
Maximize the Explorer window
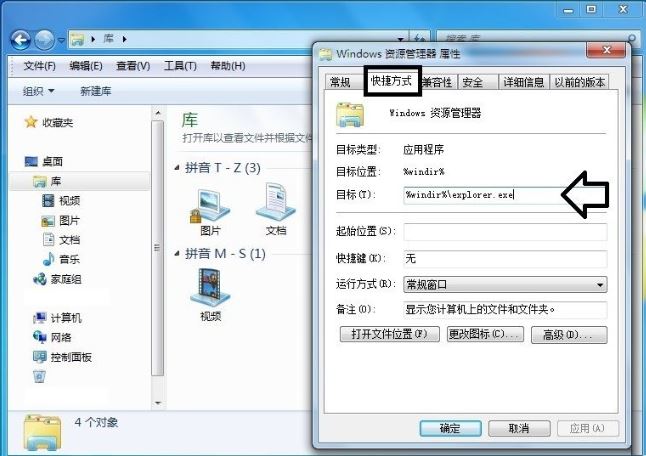591,9
